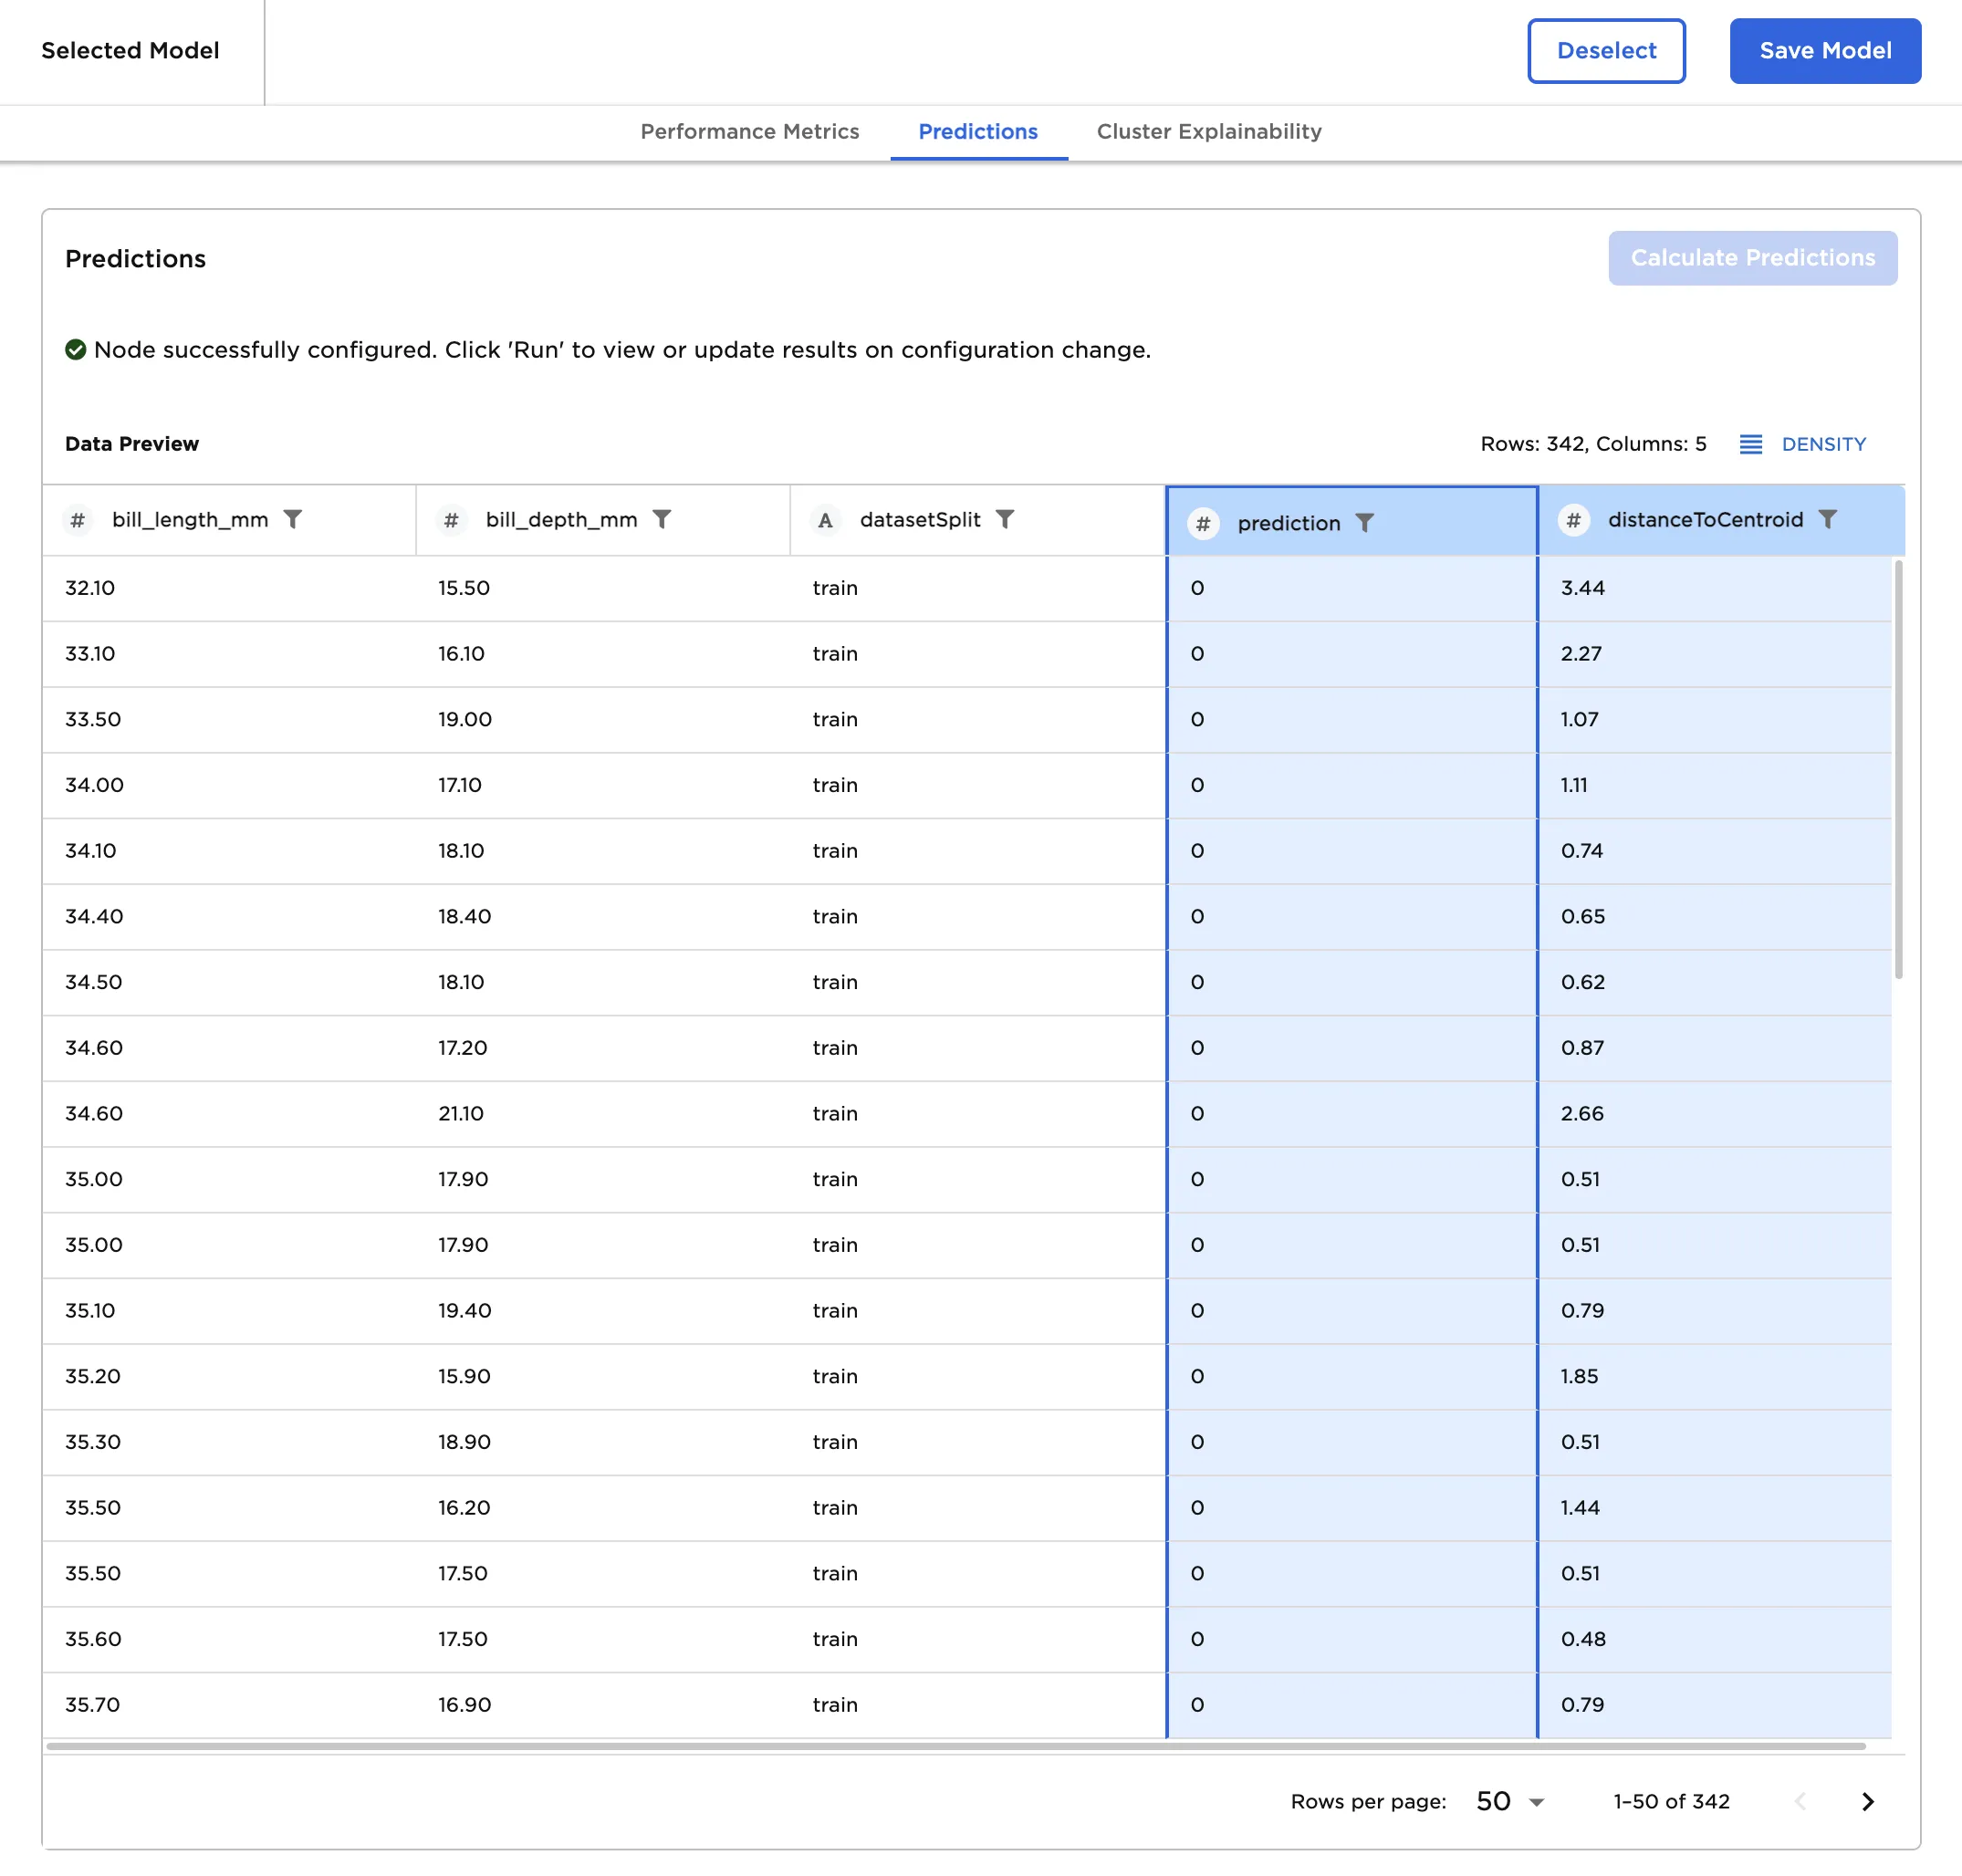1962x1876 pixels.
Task: Click datasetSplit column filter icon
Action: click(1005, 519)
